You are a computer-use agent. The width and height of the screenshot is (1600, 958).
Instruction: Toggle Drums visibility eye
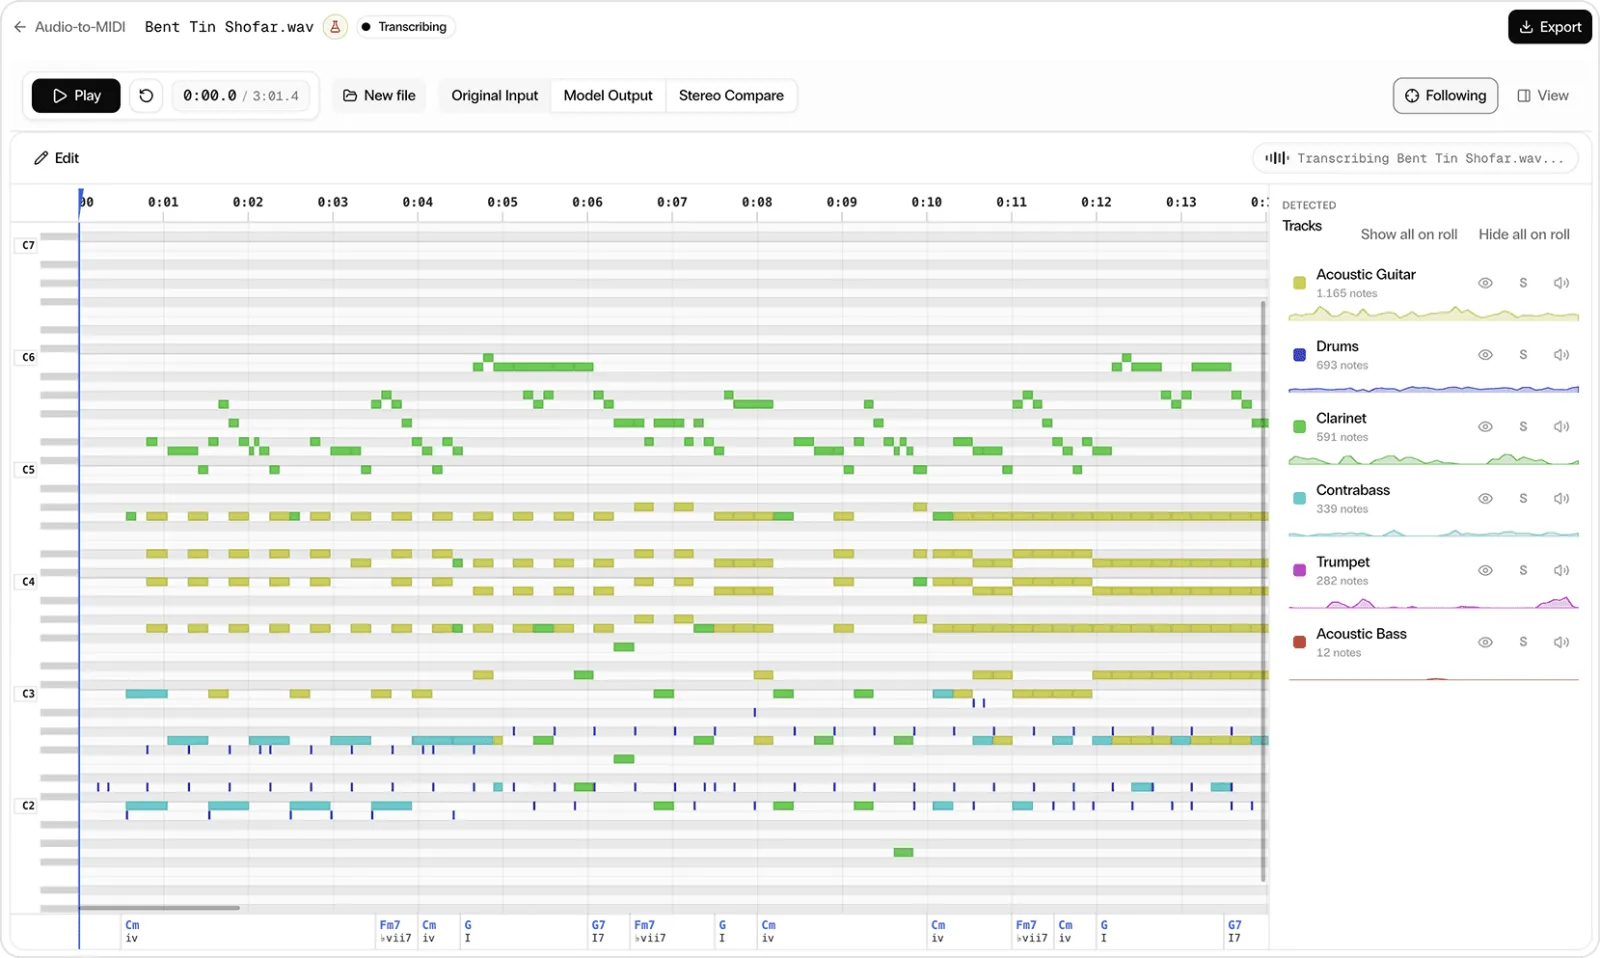click(1485, 355)
